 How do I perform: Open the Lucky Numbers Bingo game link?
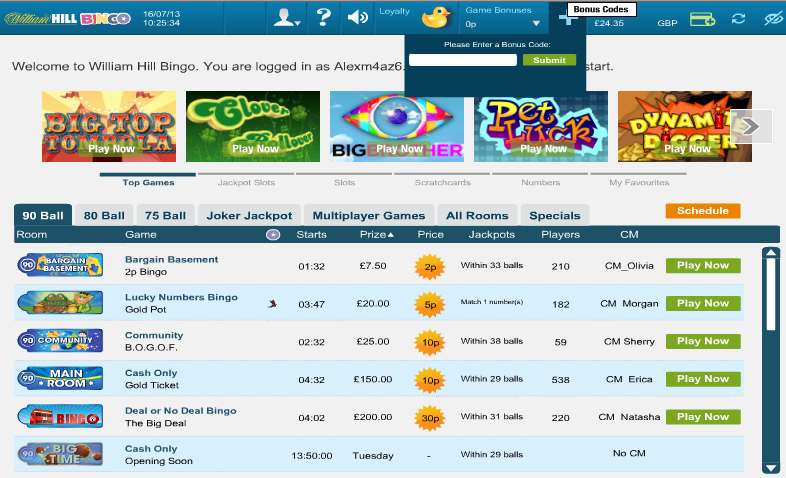(x=181, y=297)
